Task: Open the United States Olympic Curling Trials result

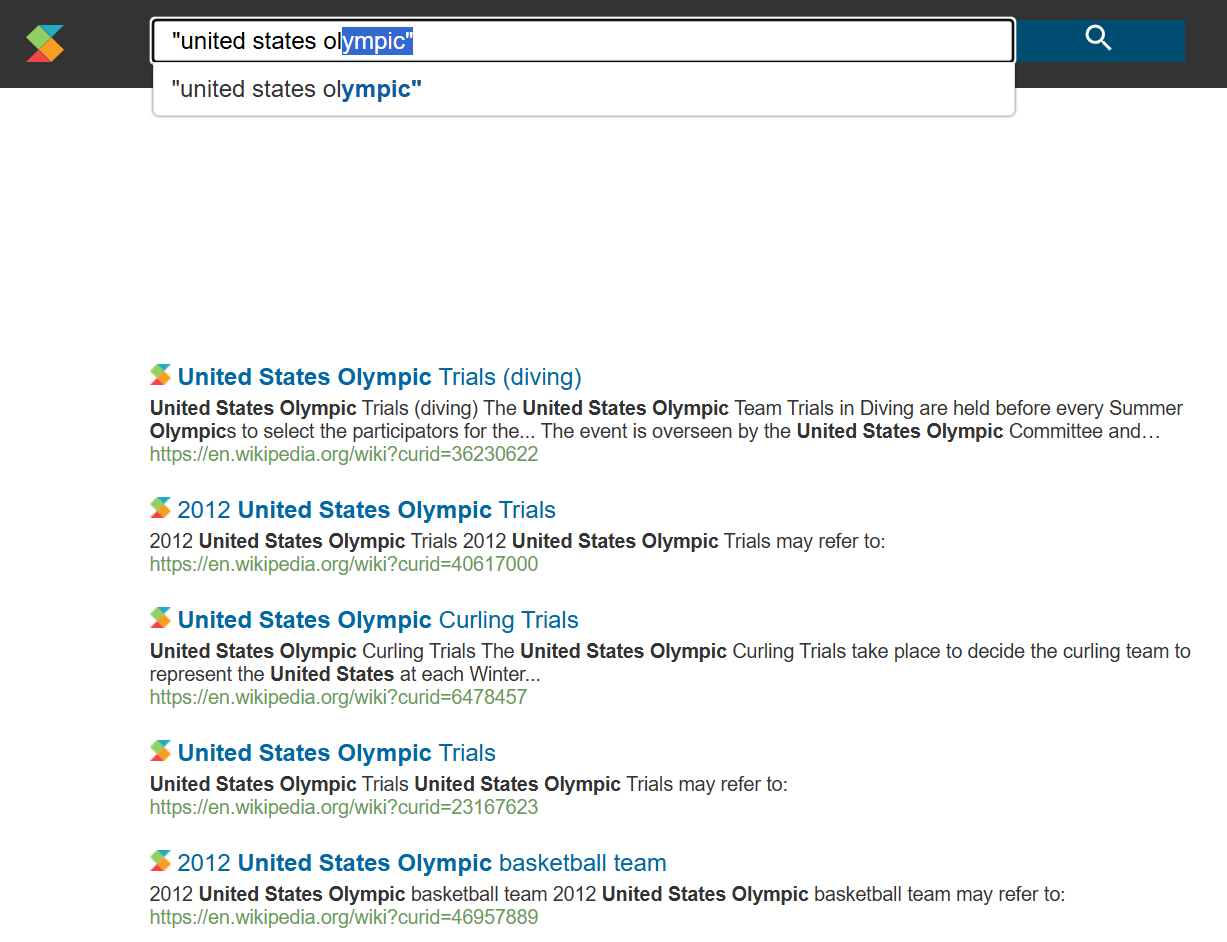Action: (x=378, y=620)
